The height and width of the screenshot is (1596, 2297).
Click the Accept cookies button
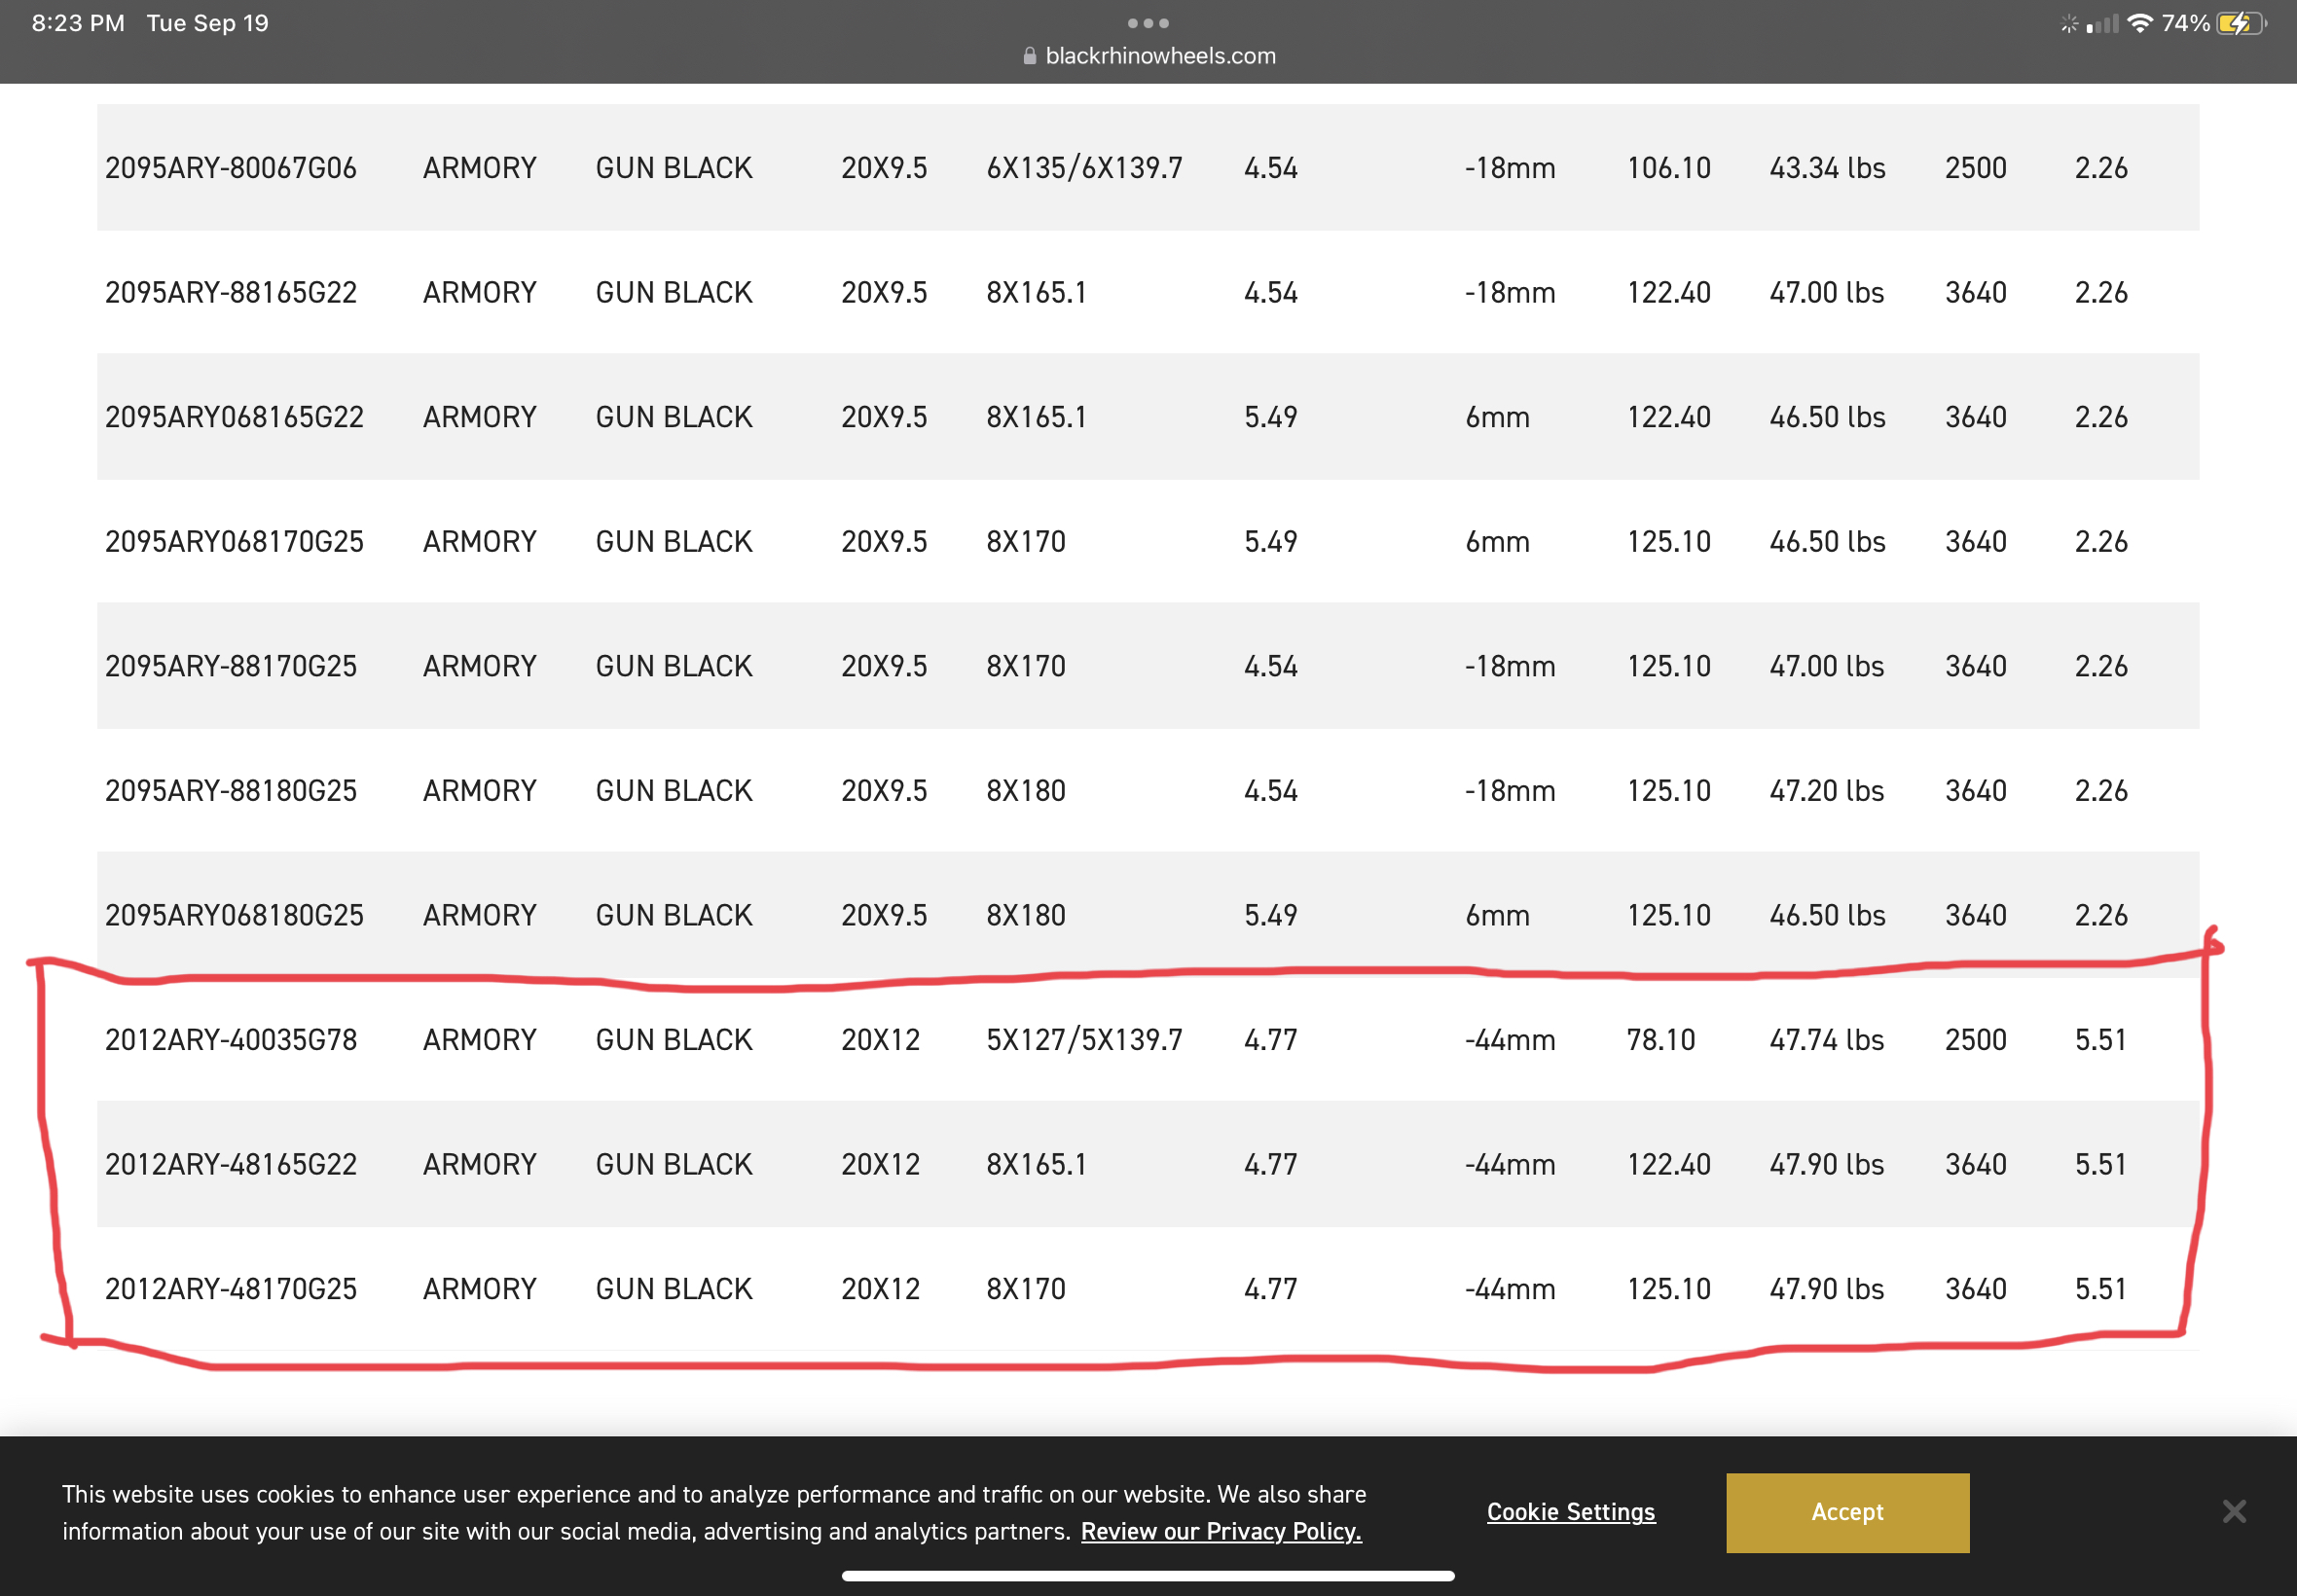[x=1847, y=1512]
